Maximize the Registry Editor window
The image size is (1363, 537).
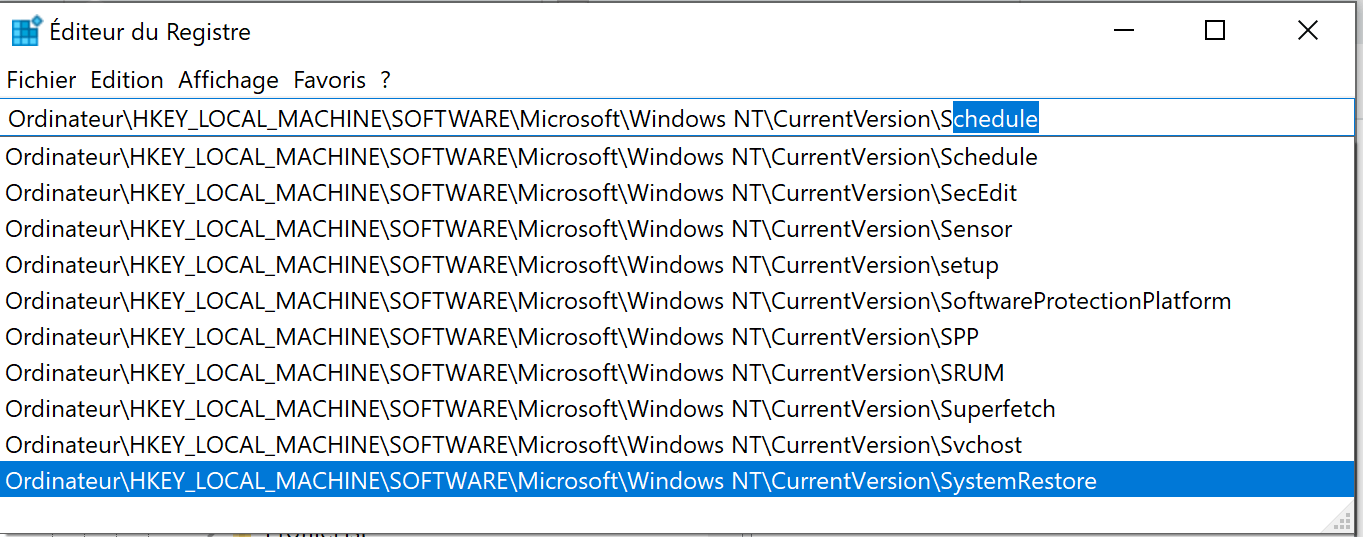(1215, 31)
